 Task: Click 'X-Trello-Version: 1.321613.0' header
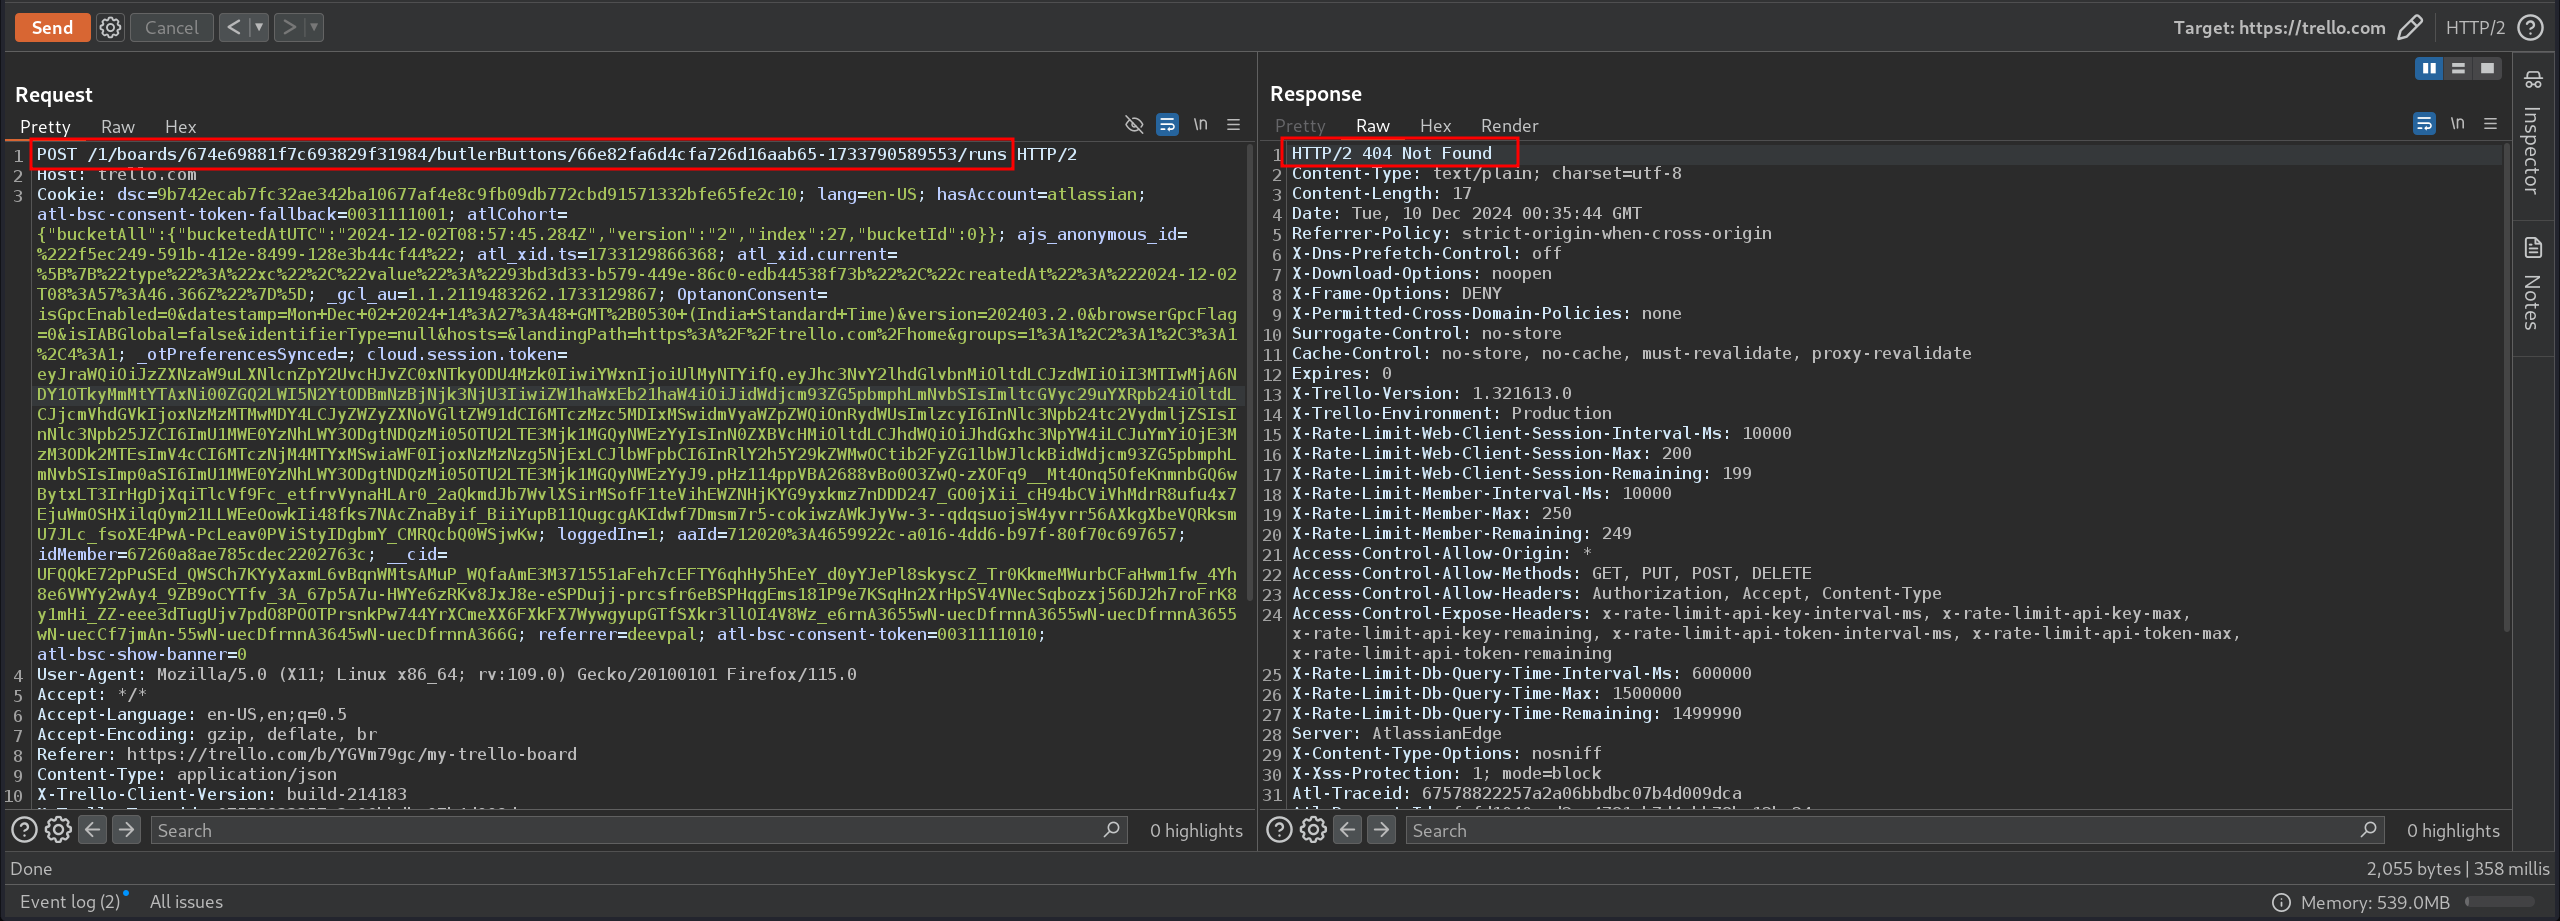1431,393
